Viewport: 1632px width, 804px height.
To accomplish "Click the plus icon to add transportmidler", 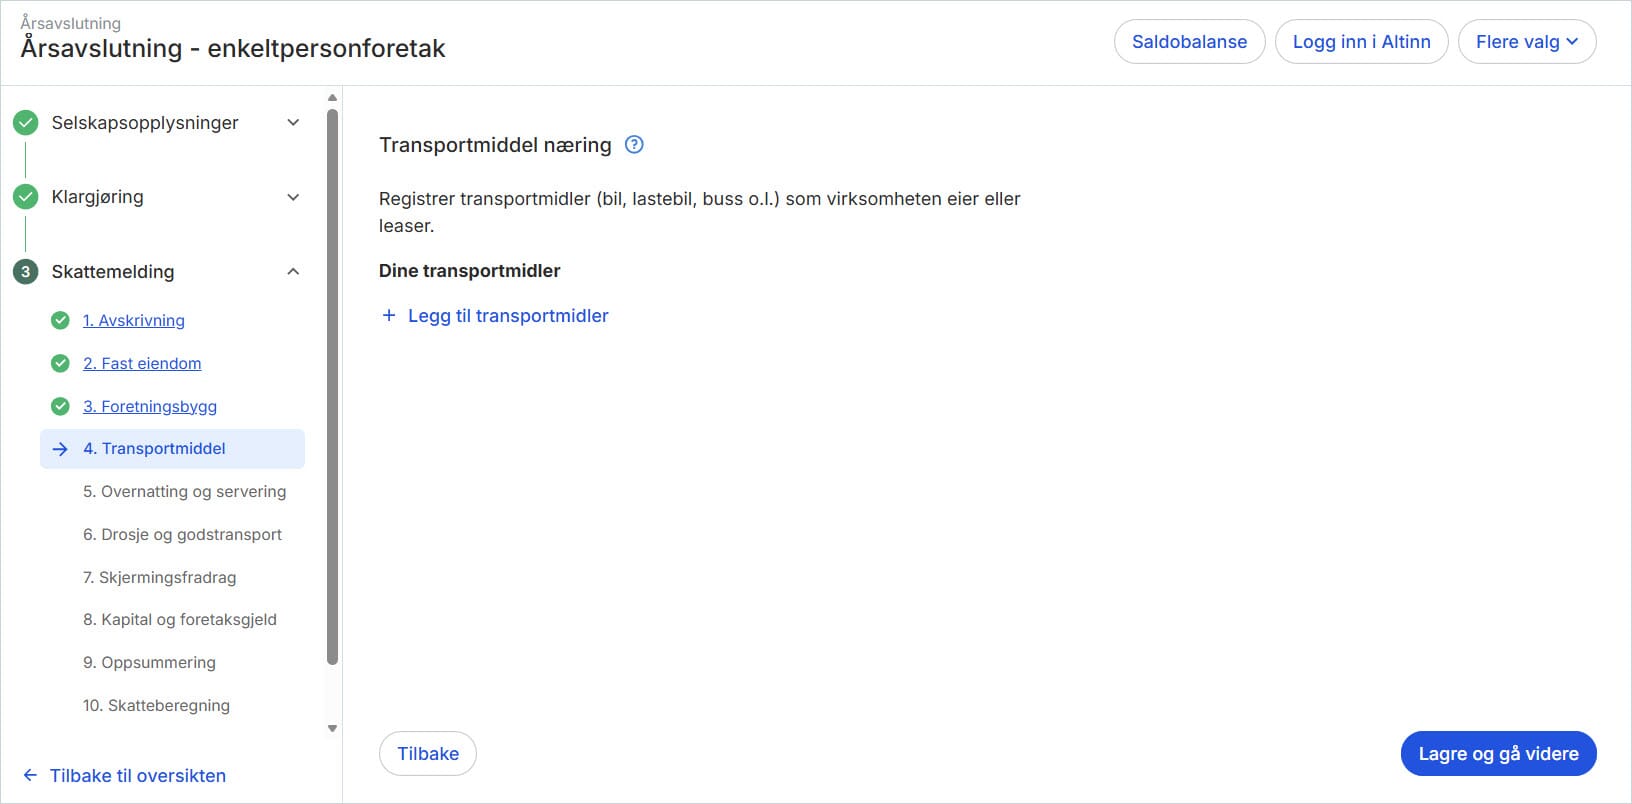I will point(388,315).
